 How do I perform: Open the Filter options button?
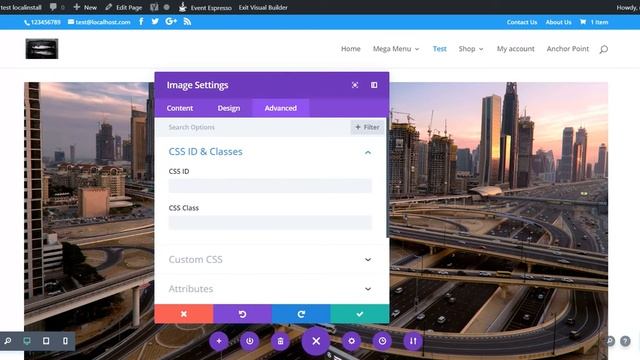pos(367,127)
